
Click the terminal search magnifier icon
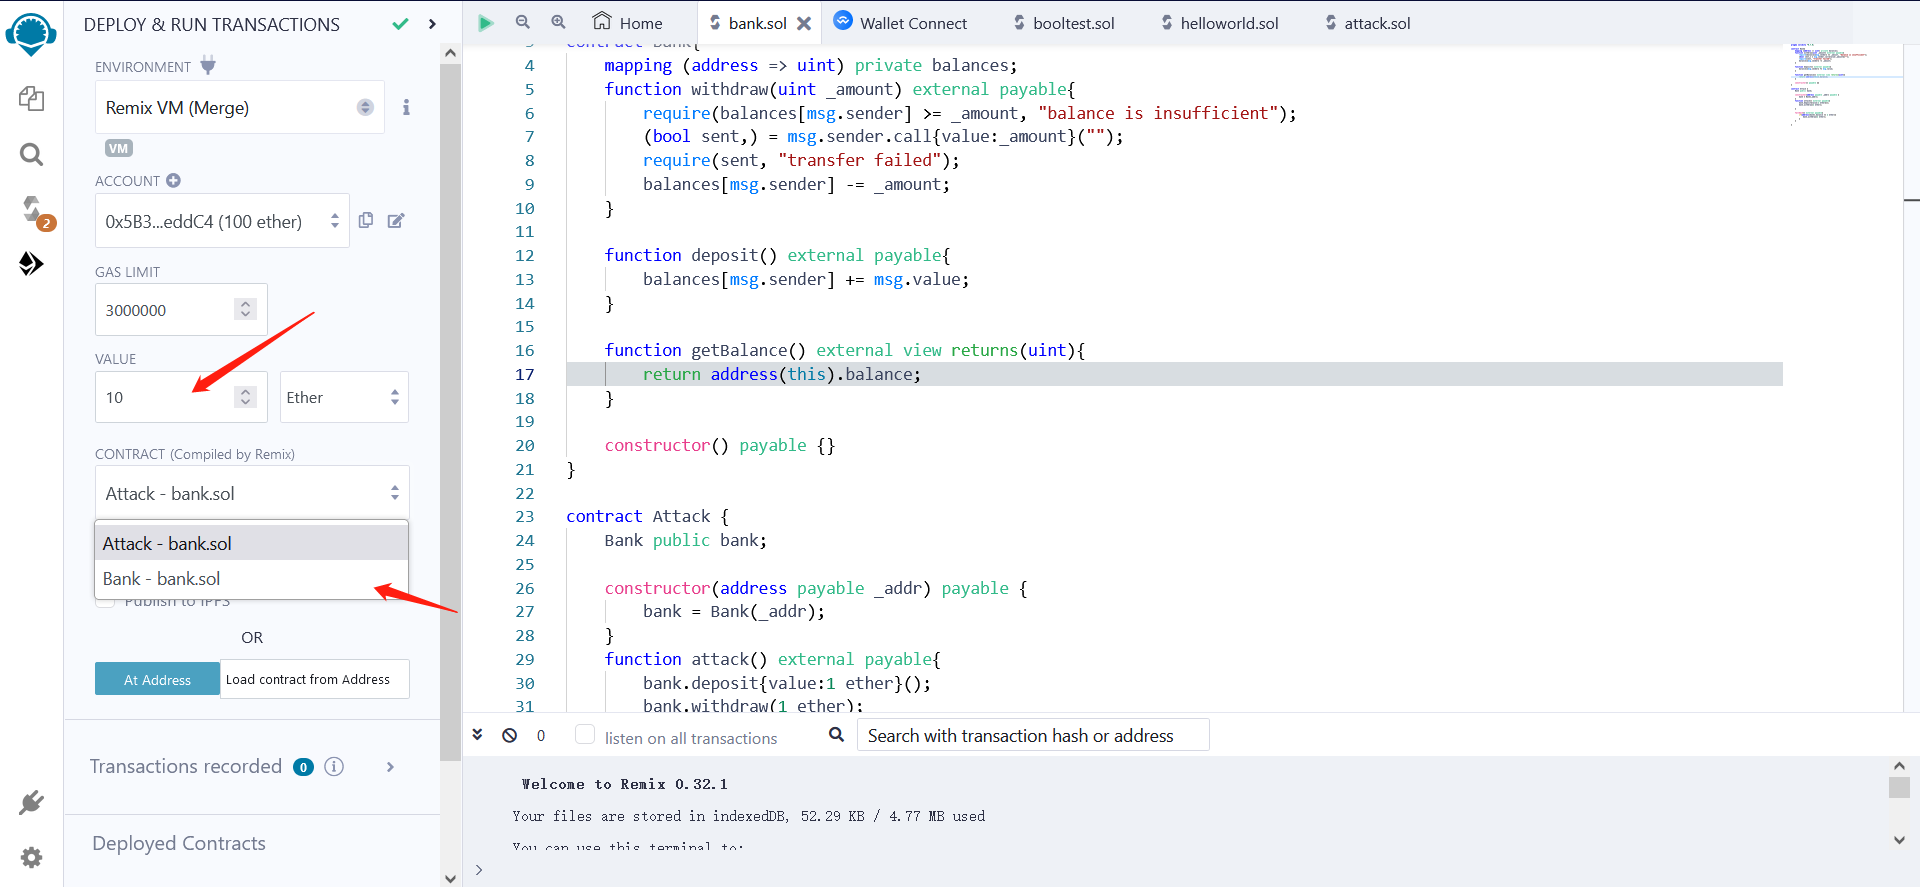point(836,734)
